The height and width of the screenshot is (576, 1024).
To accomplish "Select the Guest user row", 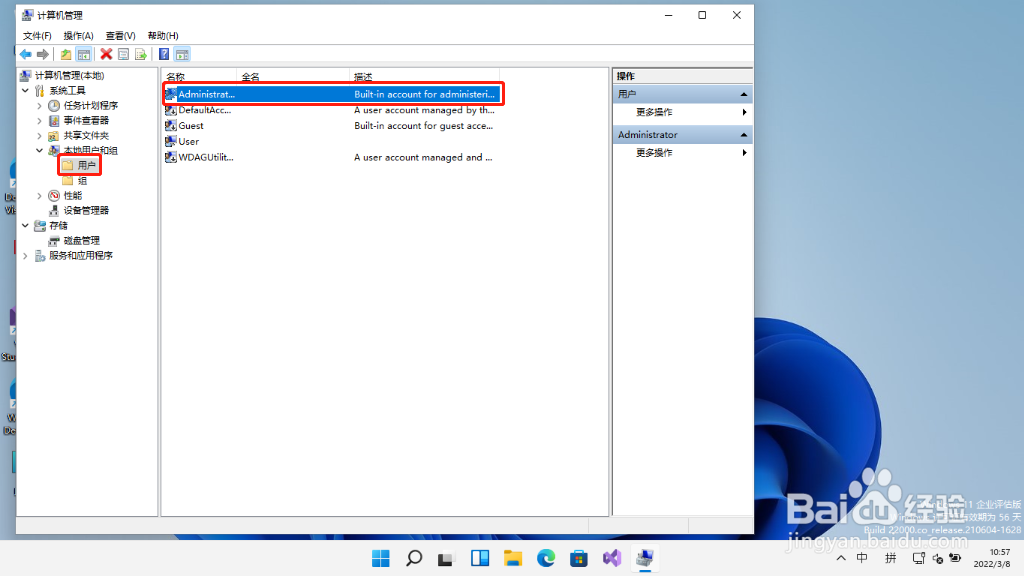I will point(332,125).
